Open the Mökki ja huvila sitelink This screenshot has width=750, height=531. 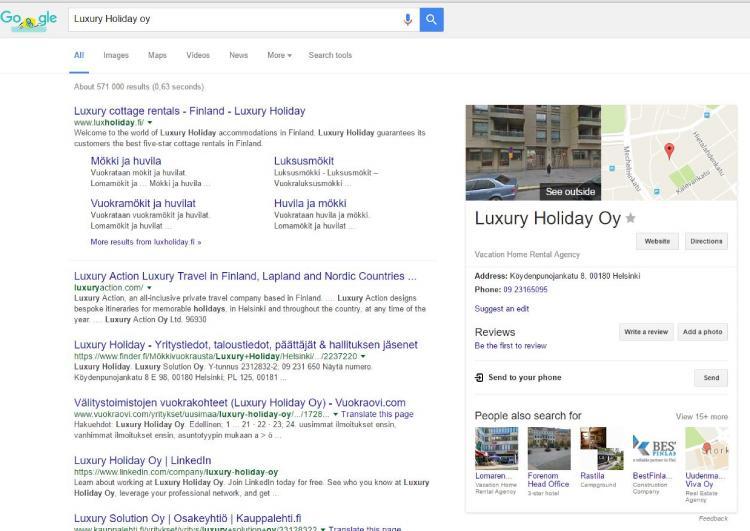[x=126, y=161]
